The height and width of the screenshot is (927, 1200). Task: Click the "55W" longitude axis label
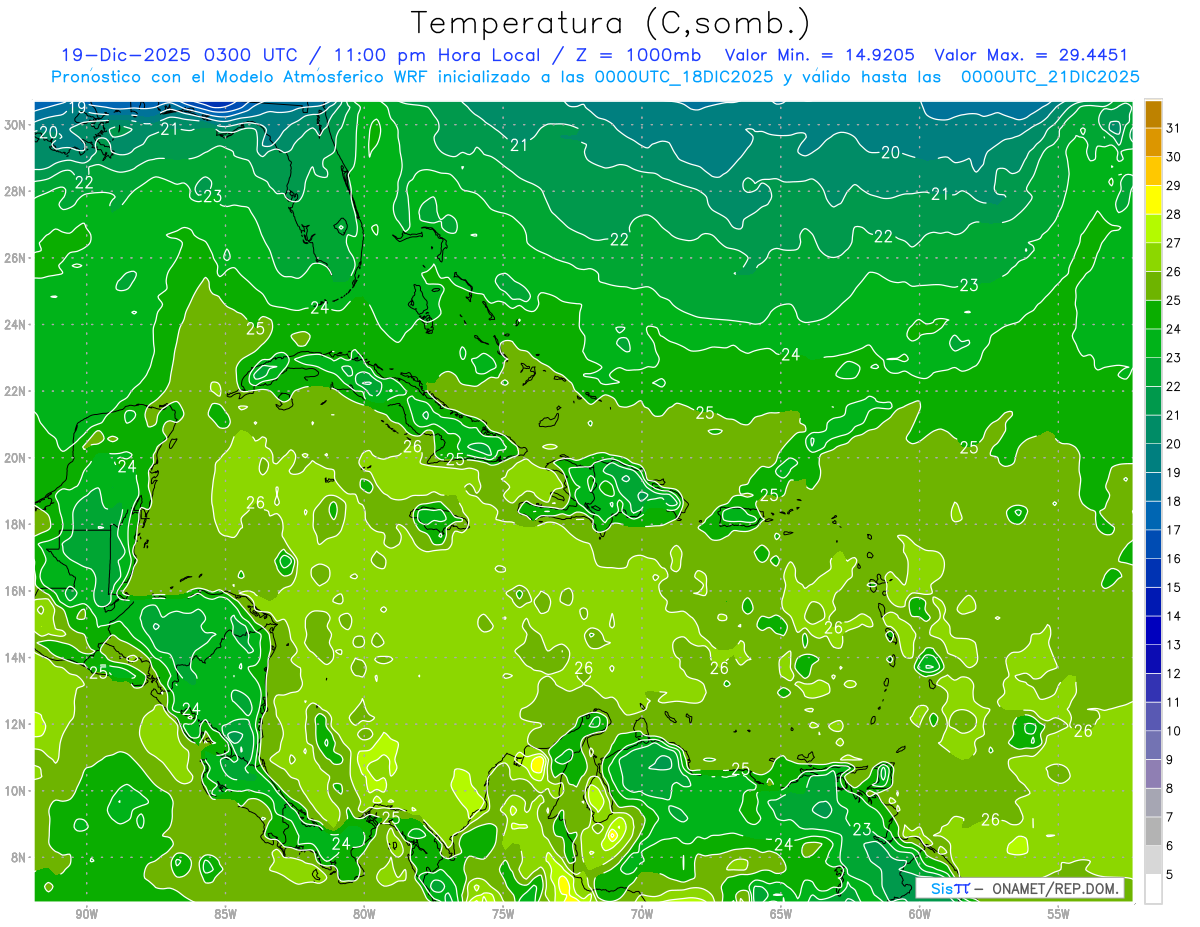[x=1058, y=914]
